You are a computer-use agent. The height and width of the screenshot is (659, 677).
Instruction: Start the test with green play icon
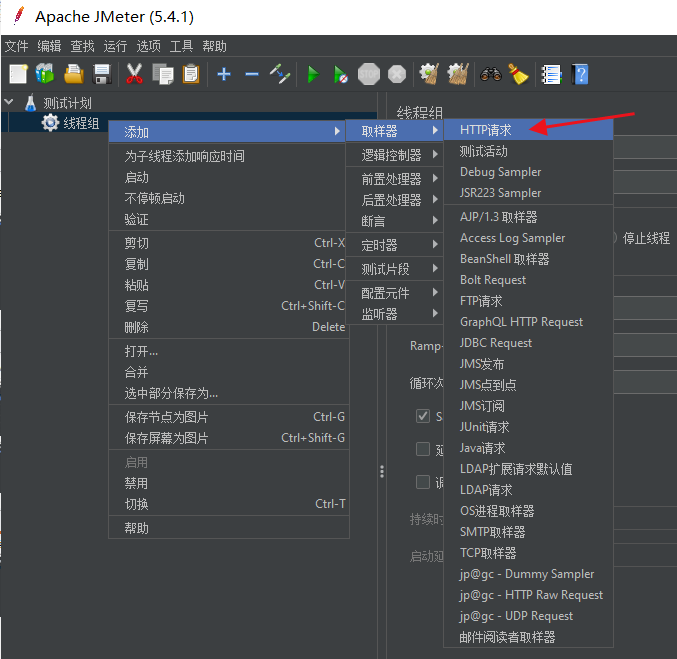tap(313, 74)
